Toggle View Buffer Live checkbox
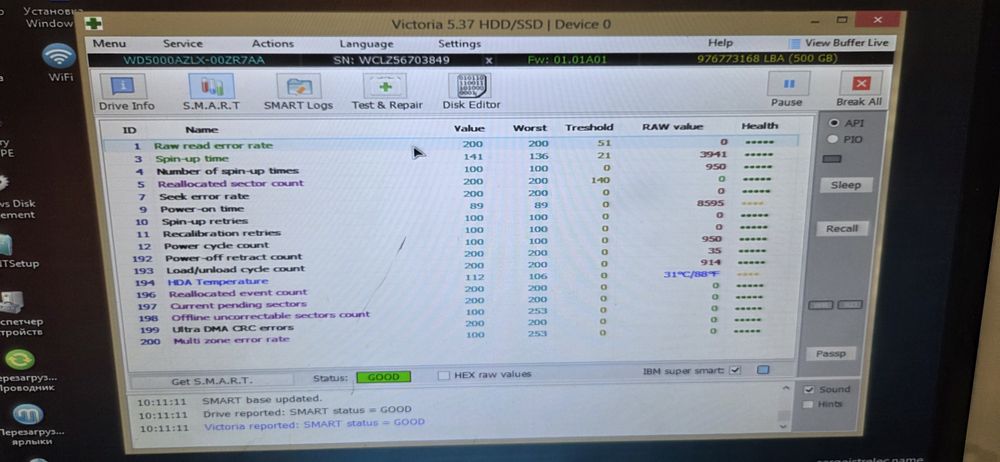1000x462 pixels. coord(795,43)
